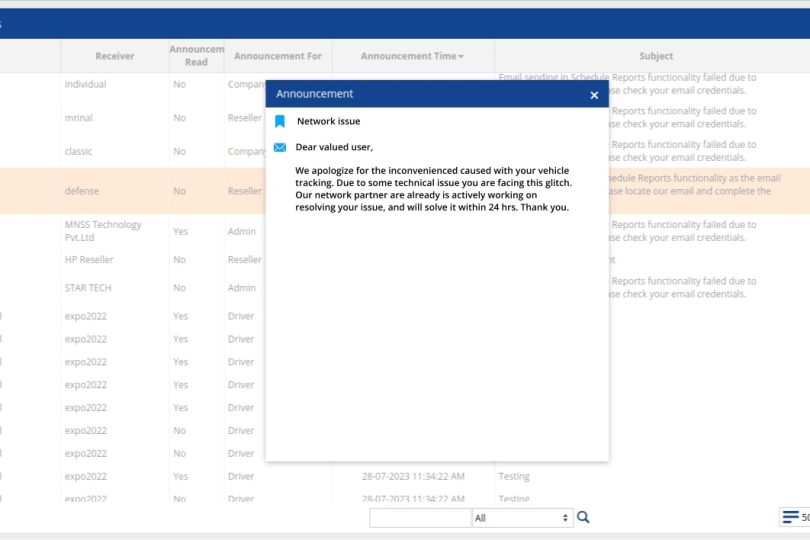
Task: Click the individual receiver entry
Action: [85, 84]
